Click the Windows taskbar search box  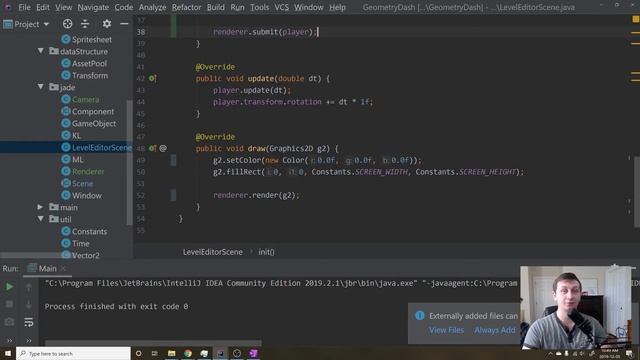coord(73,353)
